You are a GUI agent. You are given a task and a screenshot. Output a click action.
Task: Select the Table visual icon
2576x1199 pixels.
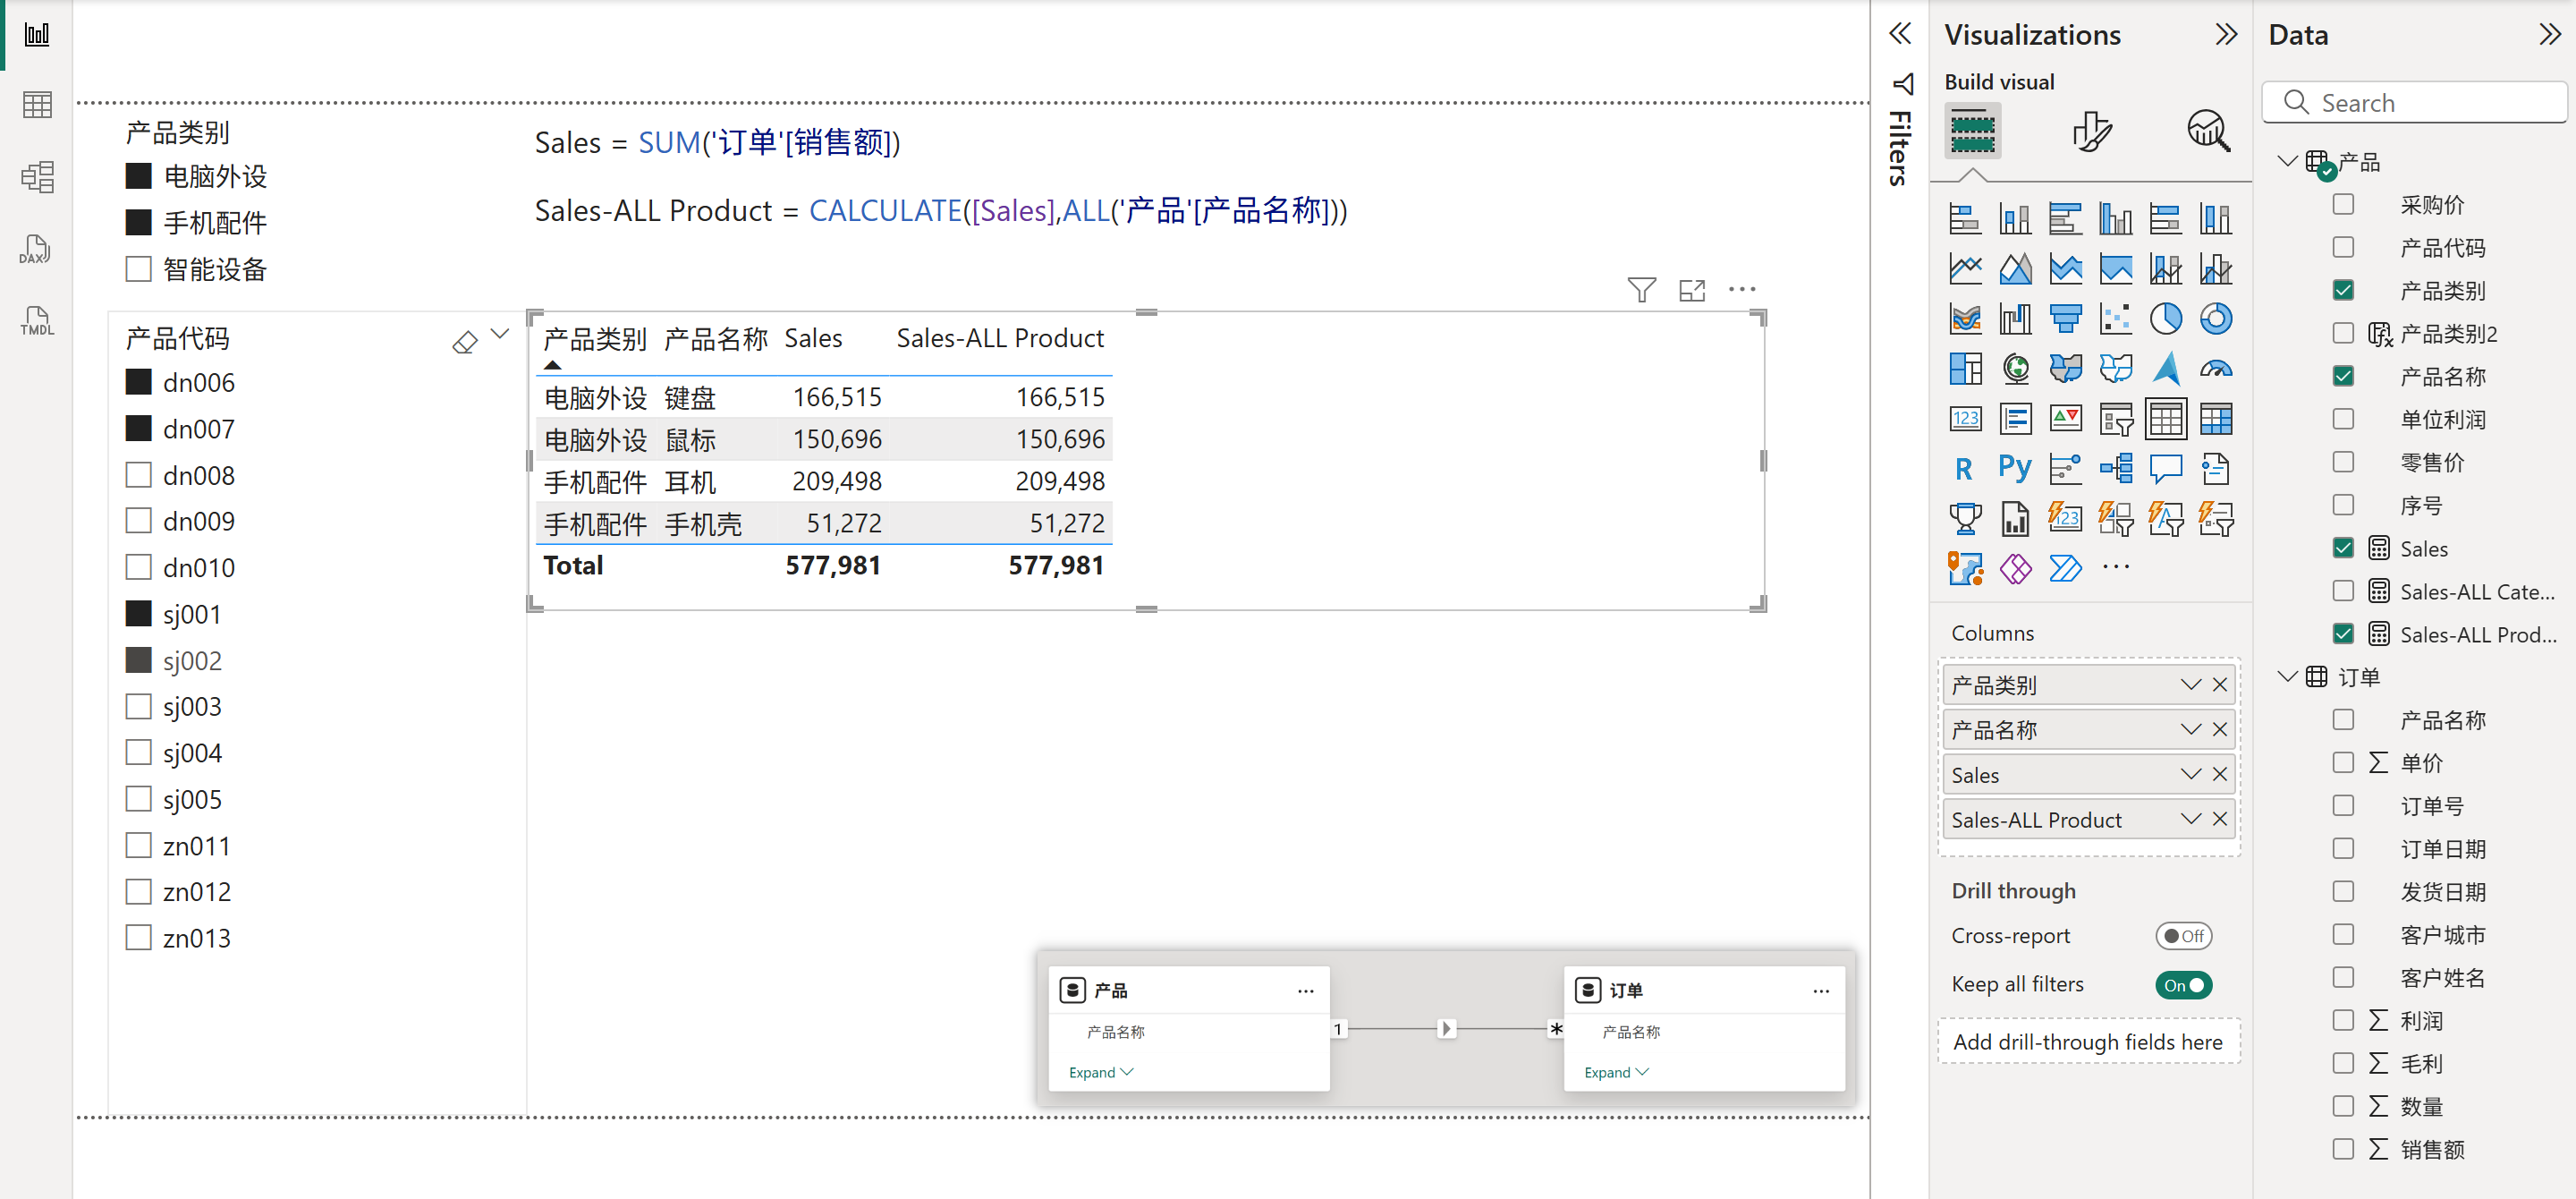pos(2166,419)
